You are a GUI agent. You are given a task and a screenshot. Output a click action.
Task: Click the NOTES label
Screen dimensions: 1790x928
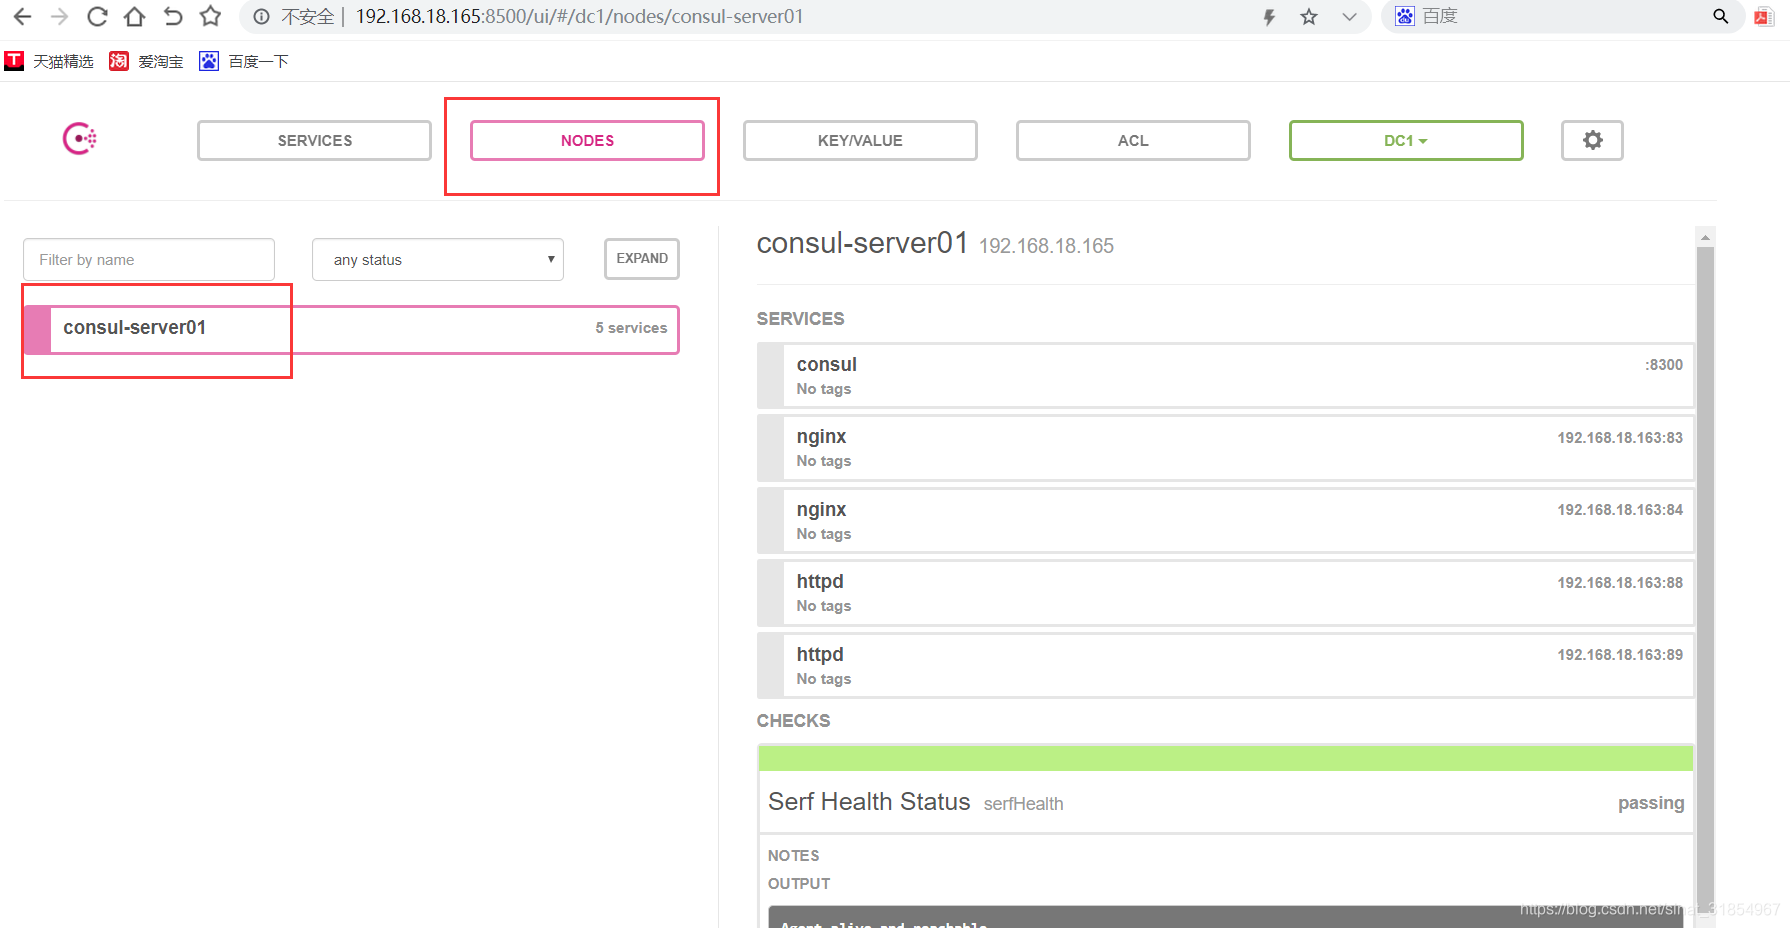(x=793, y=856)
